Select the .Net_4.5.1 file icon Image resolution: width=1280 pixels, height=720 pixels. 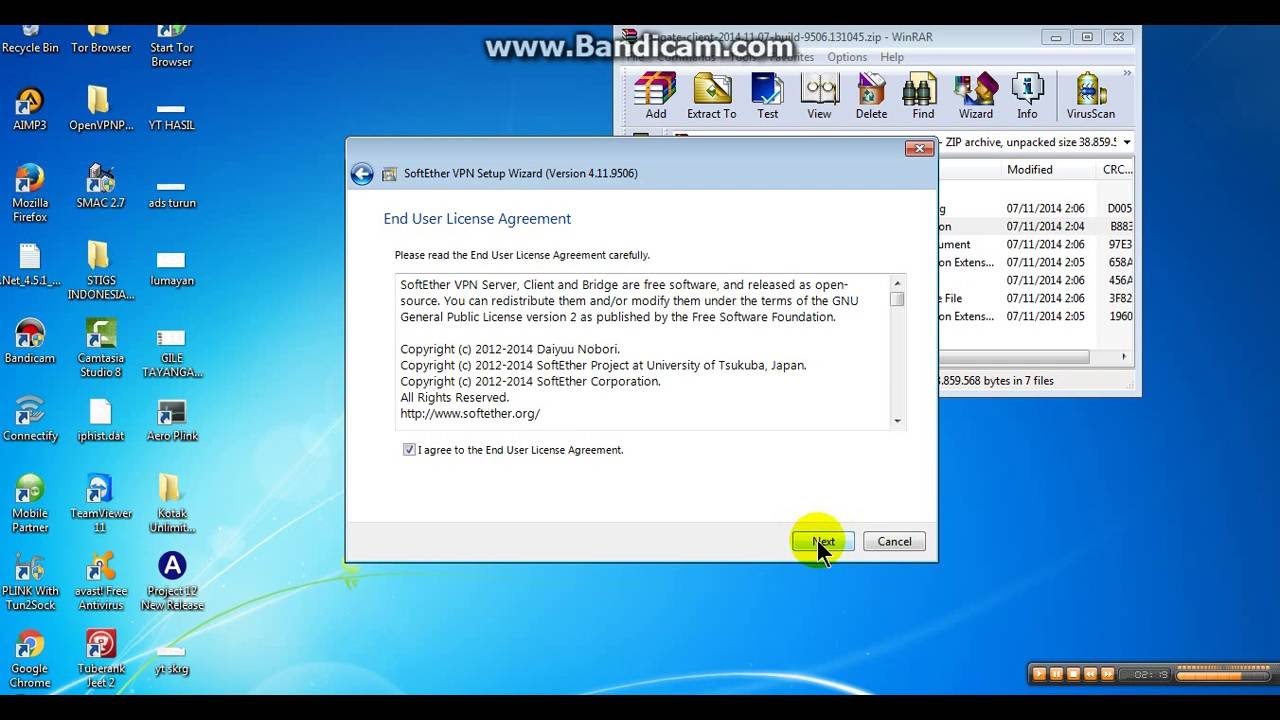click(x=30, y=264)
